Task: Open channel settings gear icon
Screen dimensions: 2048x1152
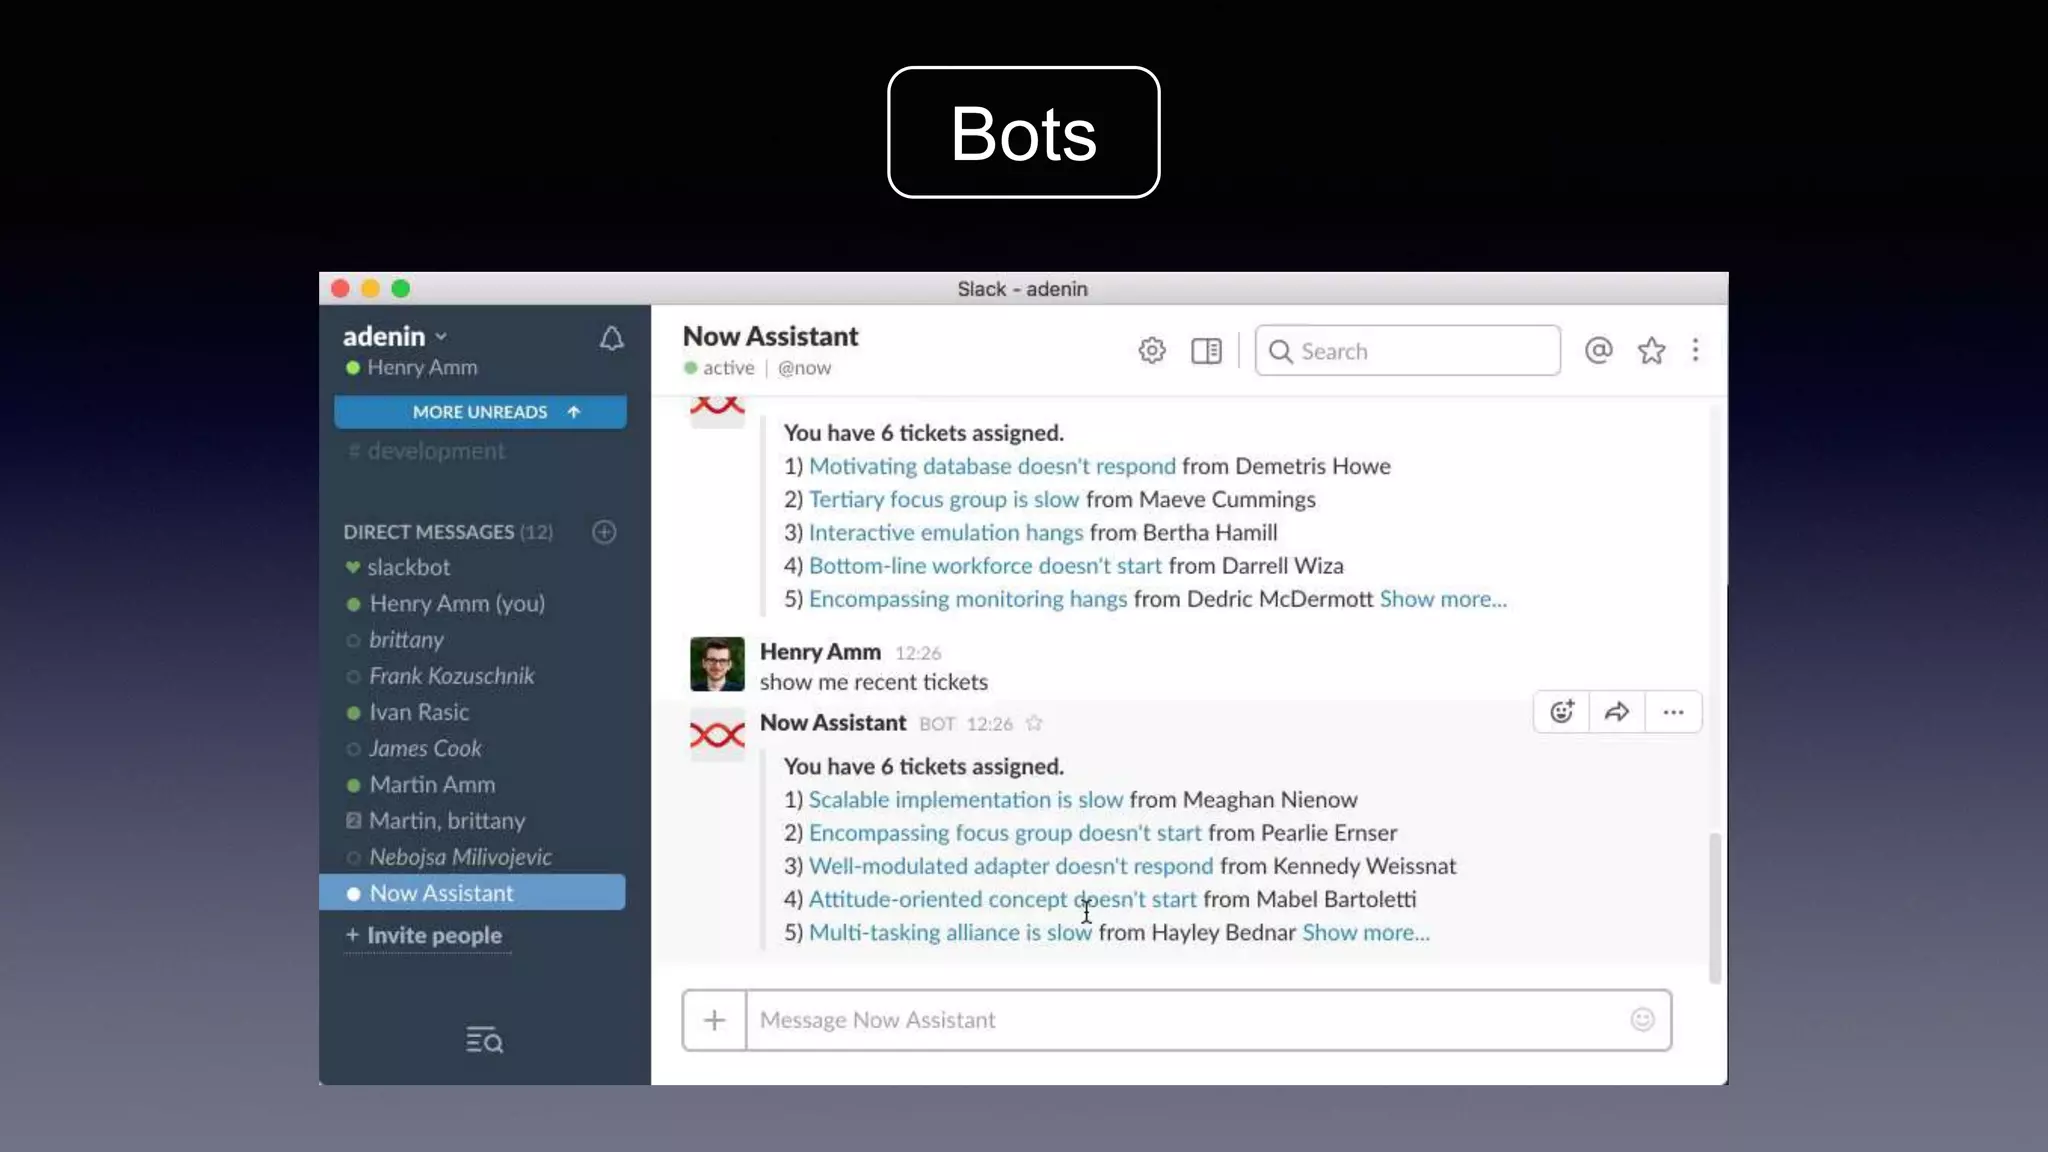Action: [1152, 351]
